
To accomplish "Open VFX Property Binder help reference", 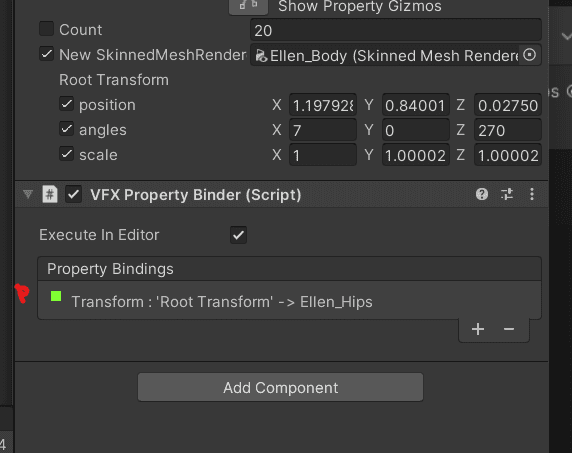I will (482, 194).
